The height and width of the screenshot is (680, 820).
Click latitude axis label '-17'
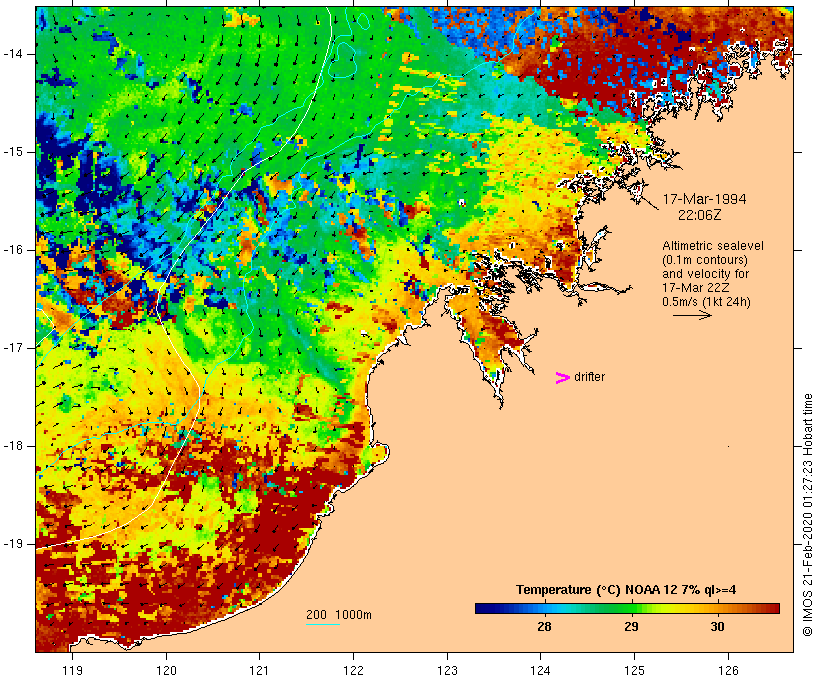12,348
